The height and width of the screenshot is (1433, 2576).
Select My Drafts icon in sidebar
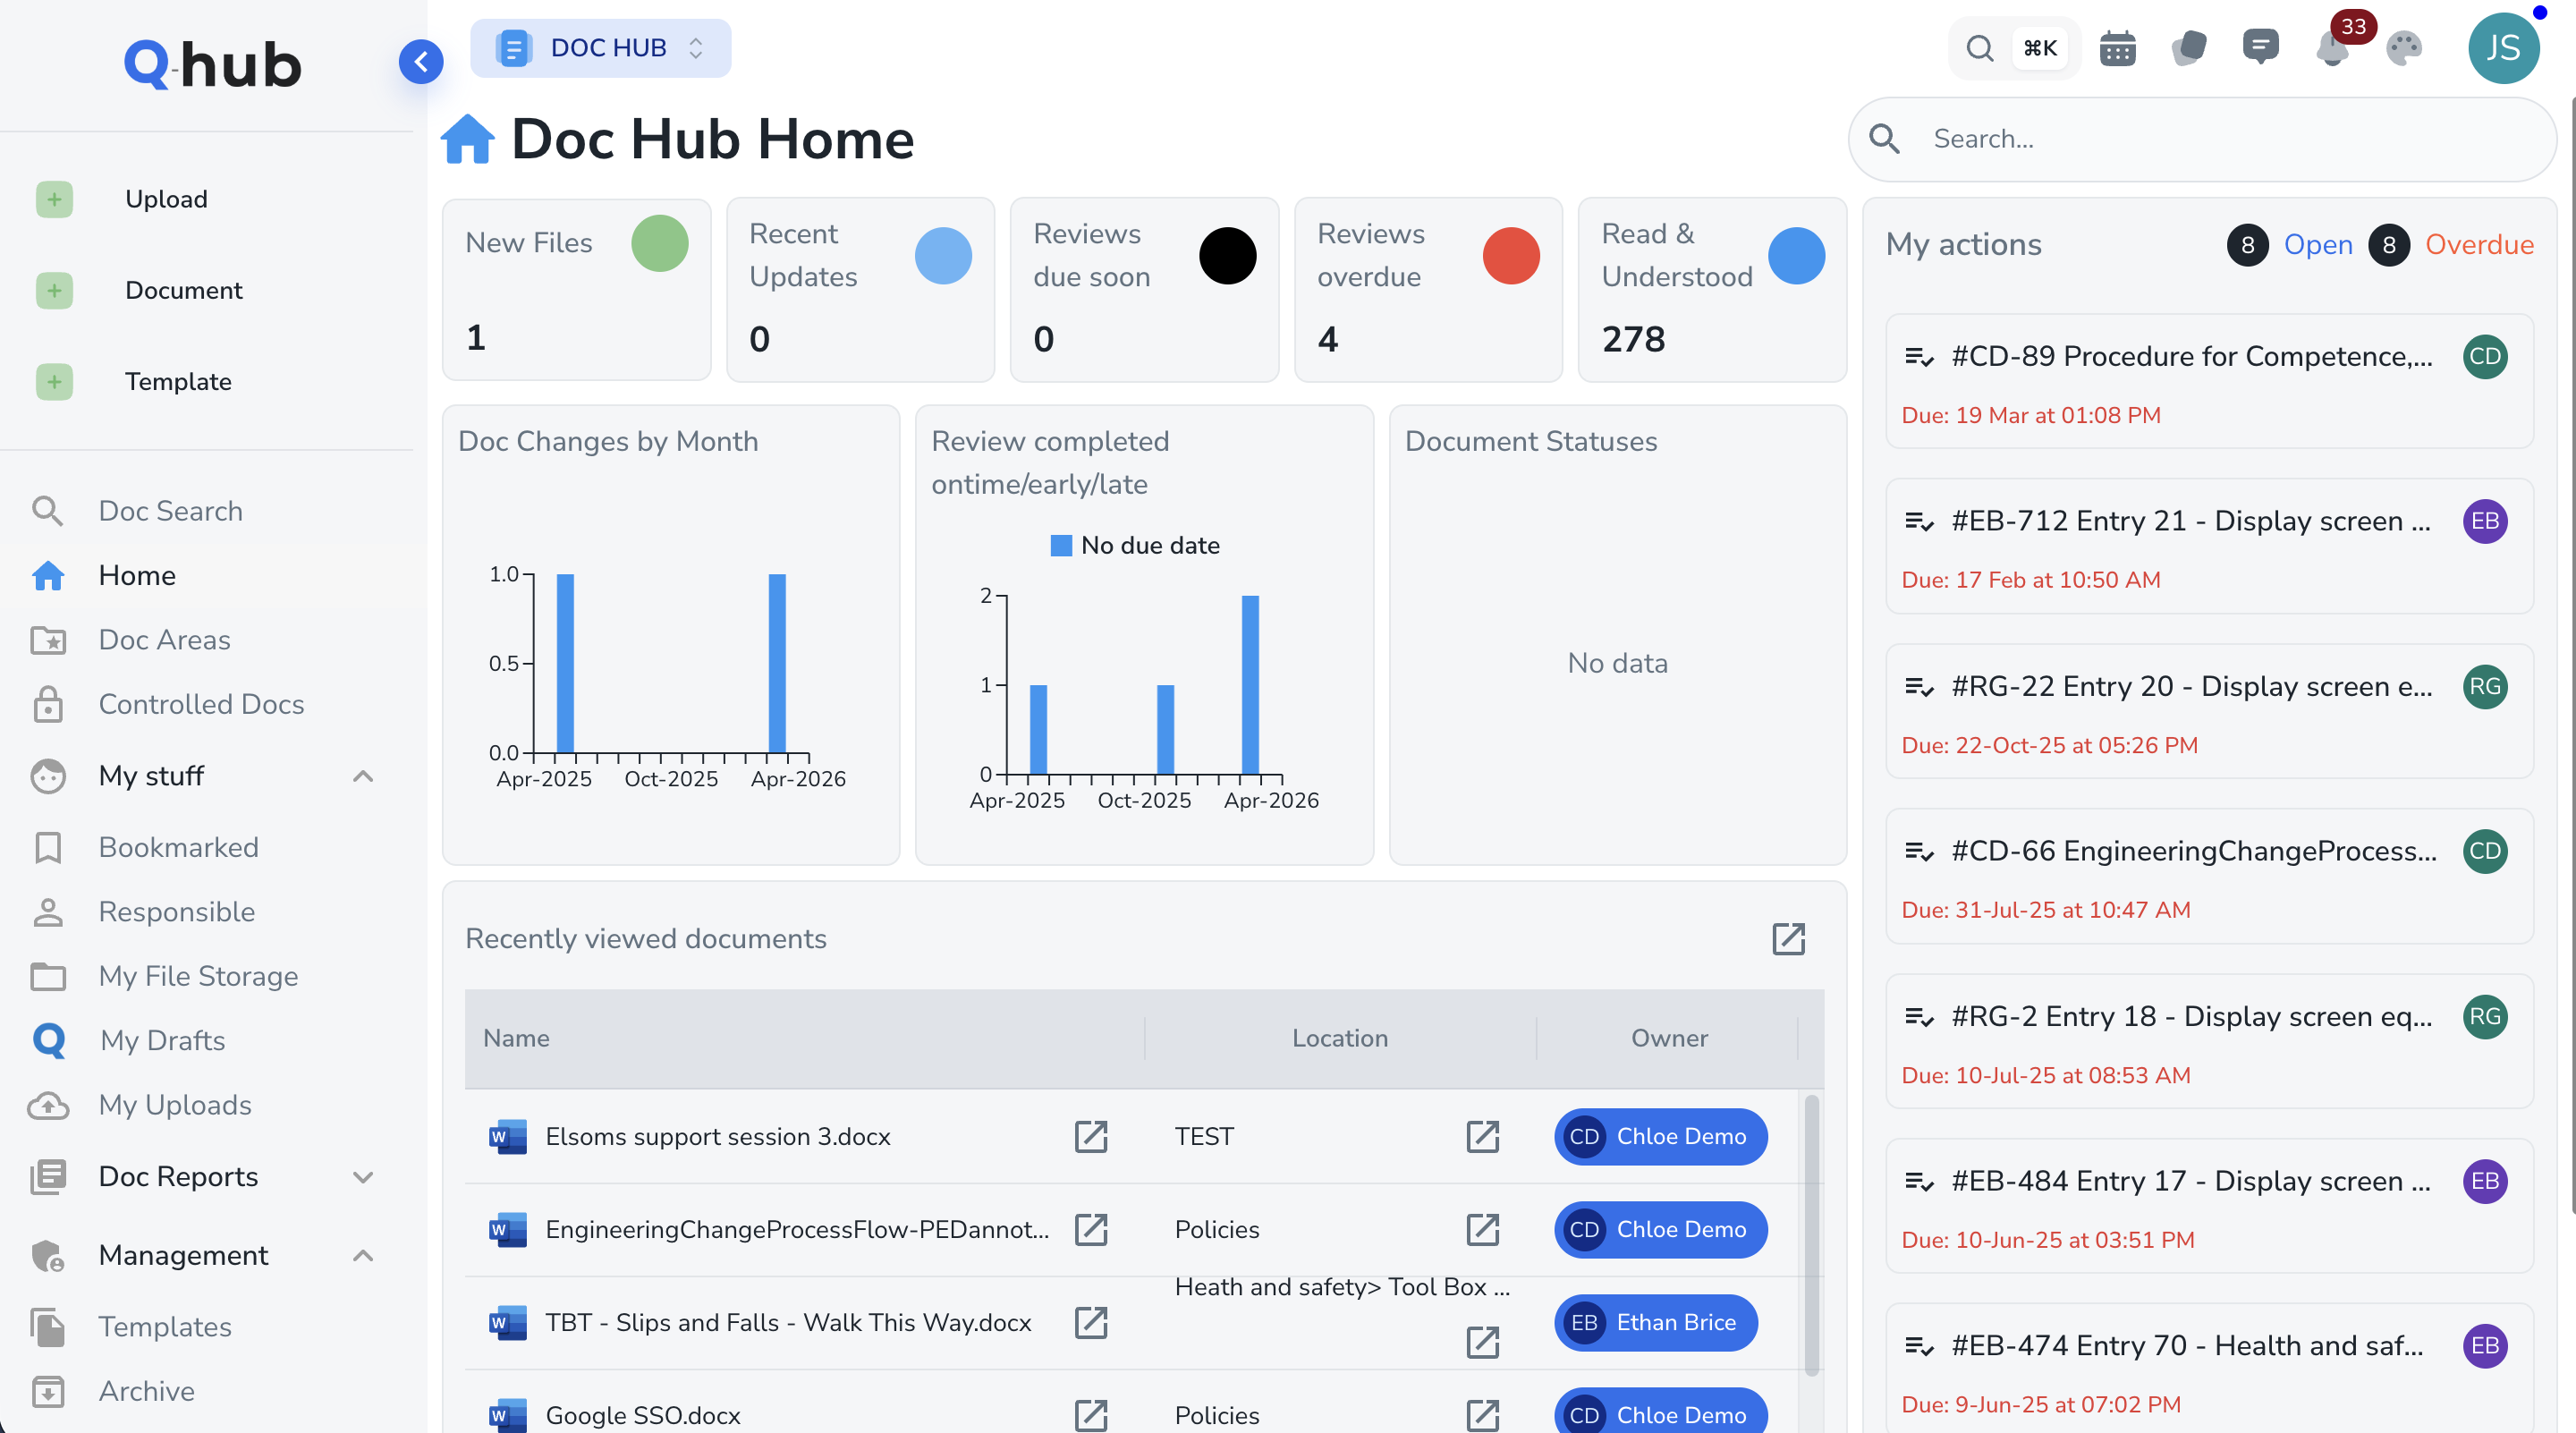[x=49, y=1040]
